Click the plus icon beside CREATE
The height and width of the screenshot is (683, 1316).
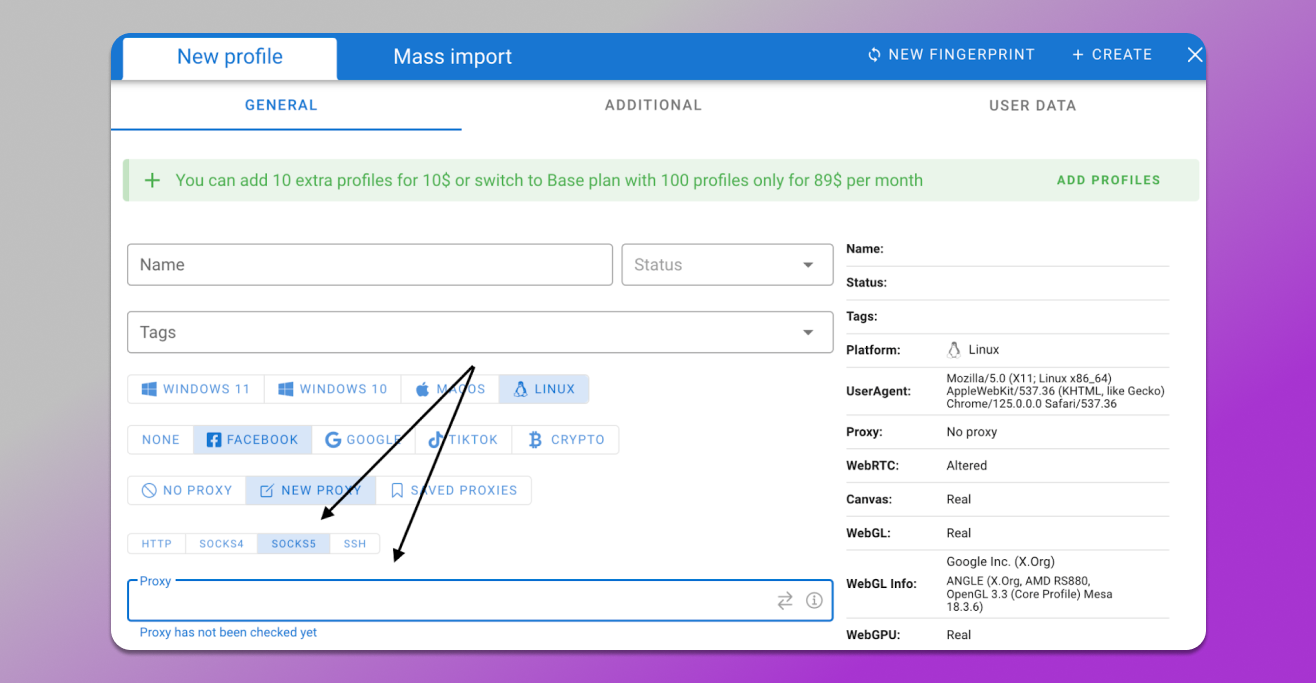(1078, 55)
